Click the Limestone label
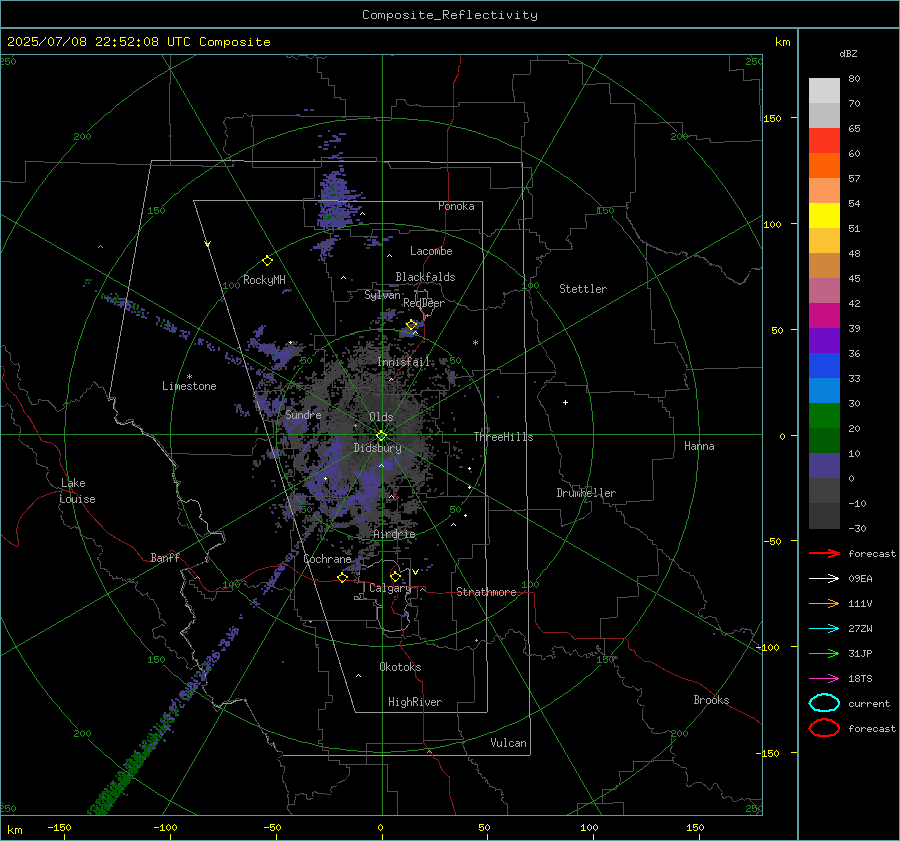The height and width of the screenshot is (841, 900). coord(189,386)
